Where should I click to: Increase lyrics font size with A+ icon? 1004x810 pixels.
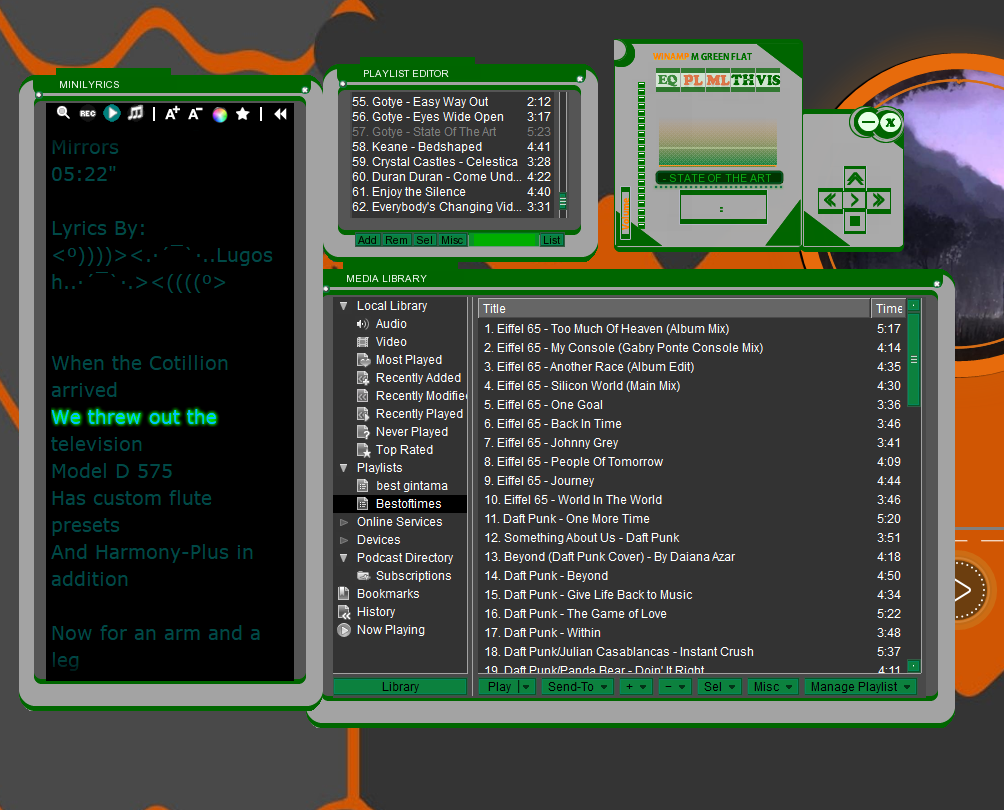click(170, 113)
